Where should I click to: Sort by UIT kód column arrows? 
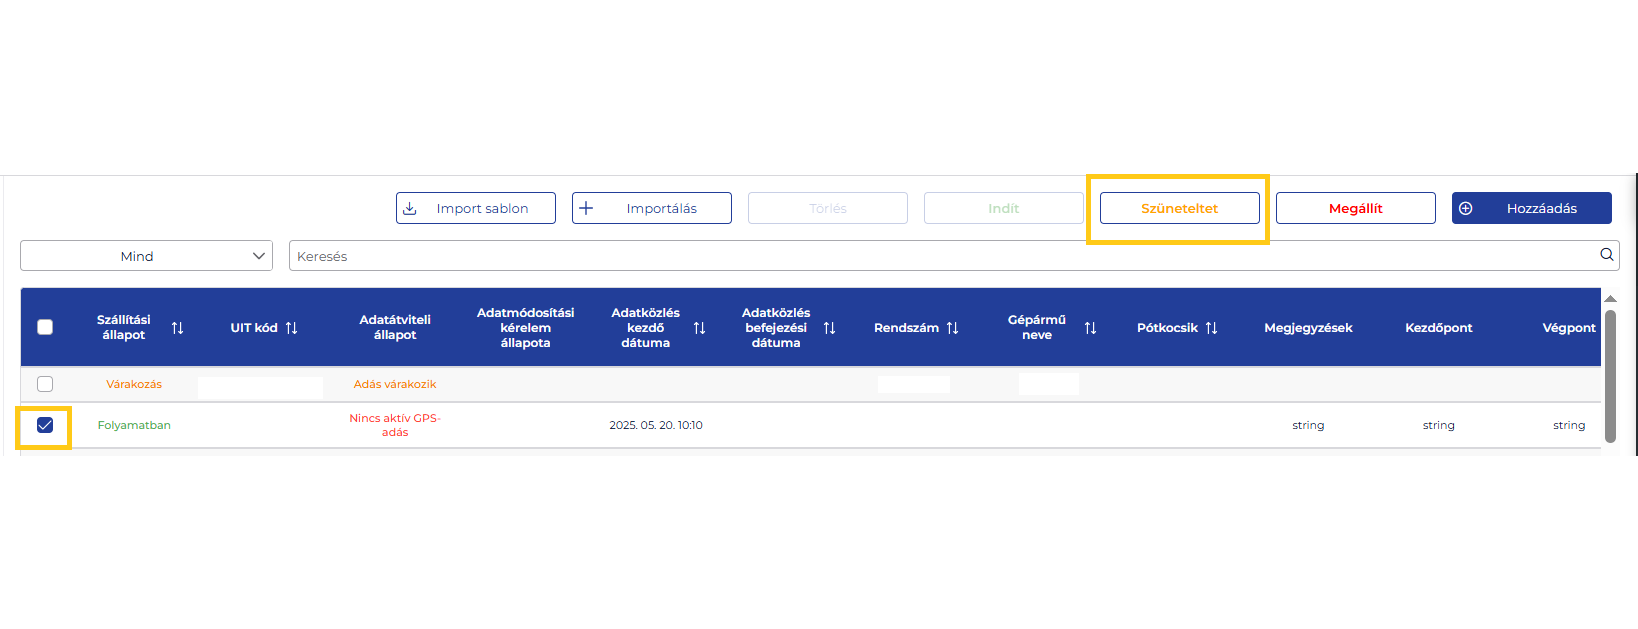click(x=291, y=328)
